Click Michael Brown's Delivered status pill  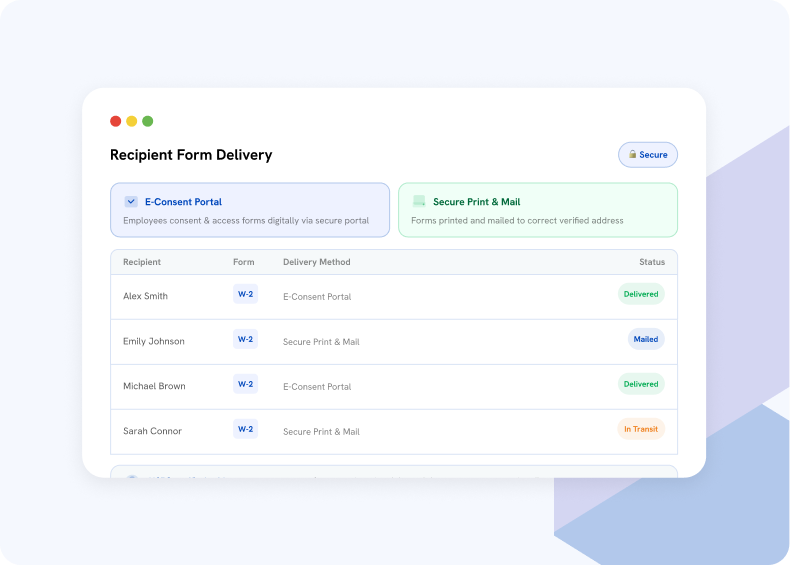pos(641,384)
